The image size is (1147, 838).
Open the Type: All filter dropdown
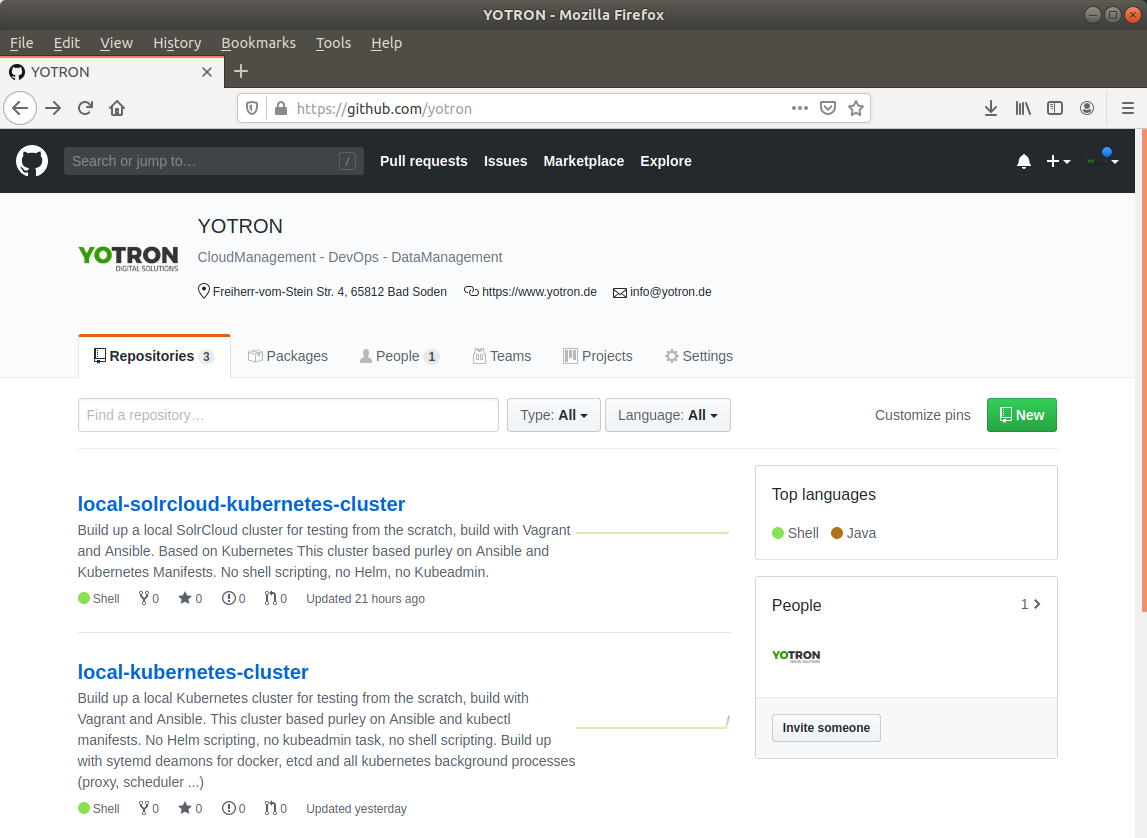[x=554, y=415]
